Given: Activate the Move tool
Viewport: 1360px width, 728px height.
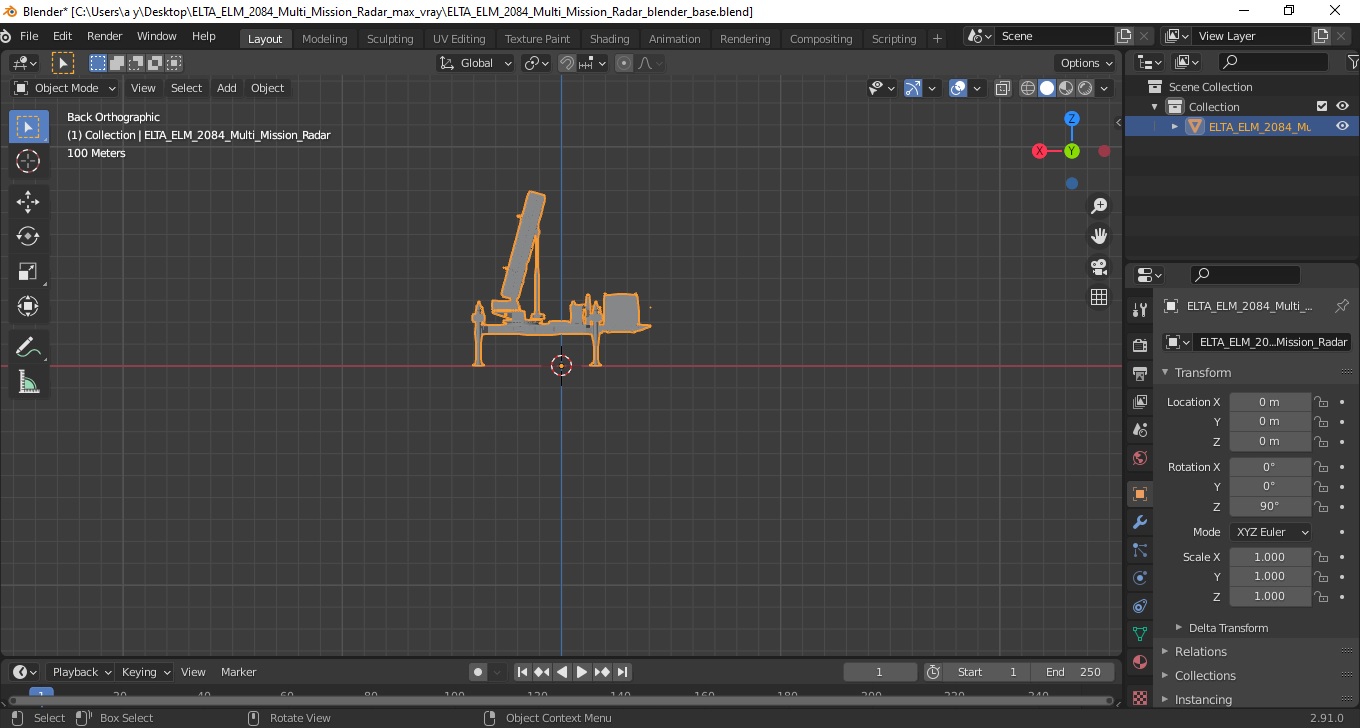Looking at the screenshot, I should pyautogui.click(x=28, y=202).
